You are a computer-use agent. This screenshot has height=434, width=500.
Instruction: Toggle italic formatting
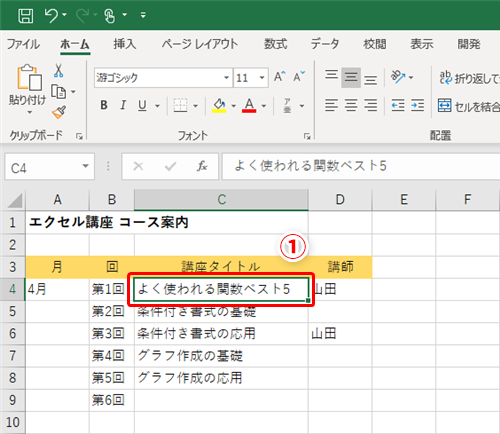tap(123, 105)
